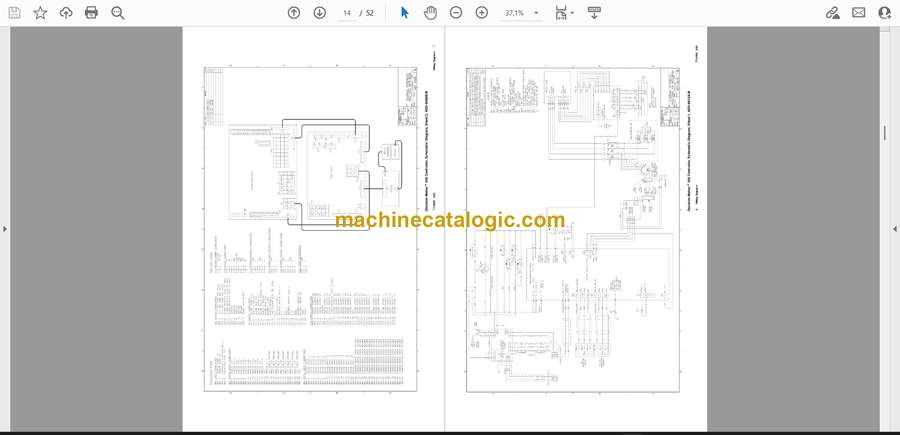Viewport: 900px width, 435px height.
Task: Click right schematic diagram page
Action: coord(576,229)
